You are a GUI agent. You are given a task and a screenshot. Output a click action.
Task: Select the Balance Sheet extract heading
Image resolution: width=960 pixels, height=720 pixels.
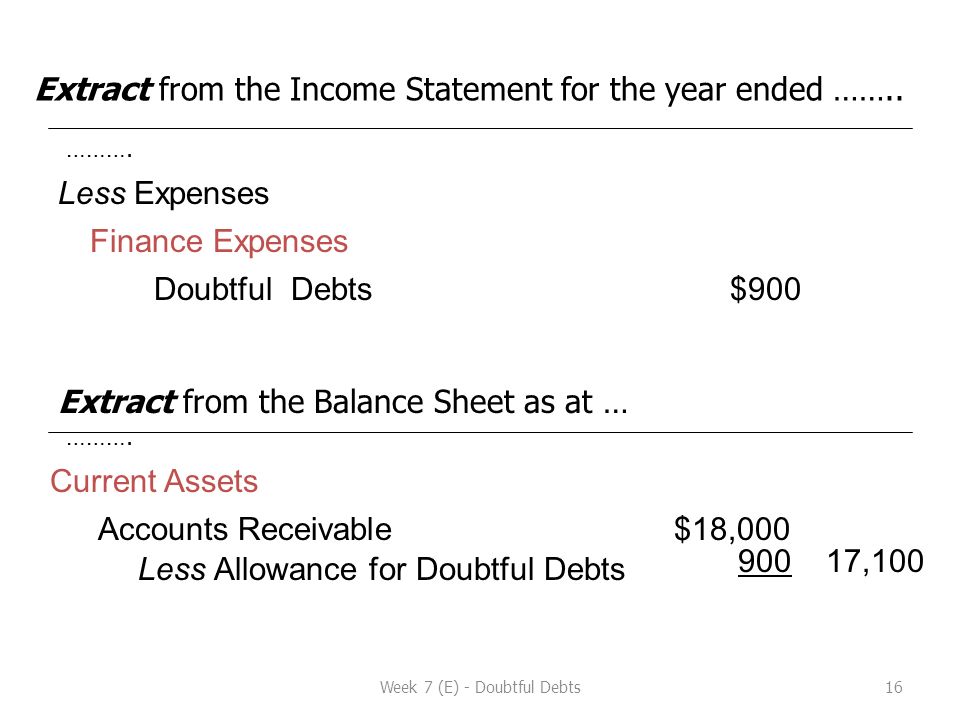344,403
